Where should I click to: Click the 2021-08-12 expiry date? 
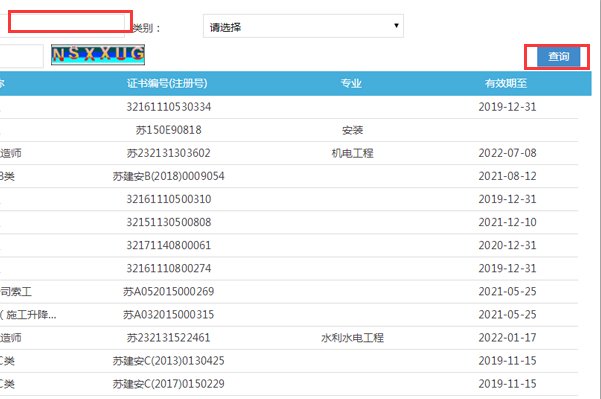pyautogui.click(x=507, y=176)
